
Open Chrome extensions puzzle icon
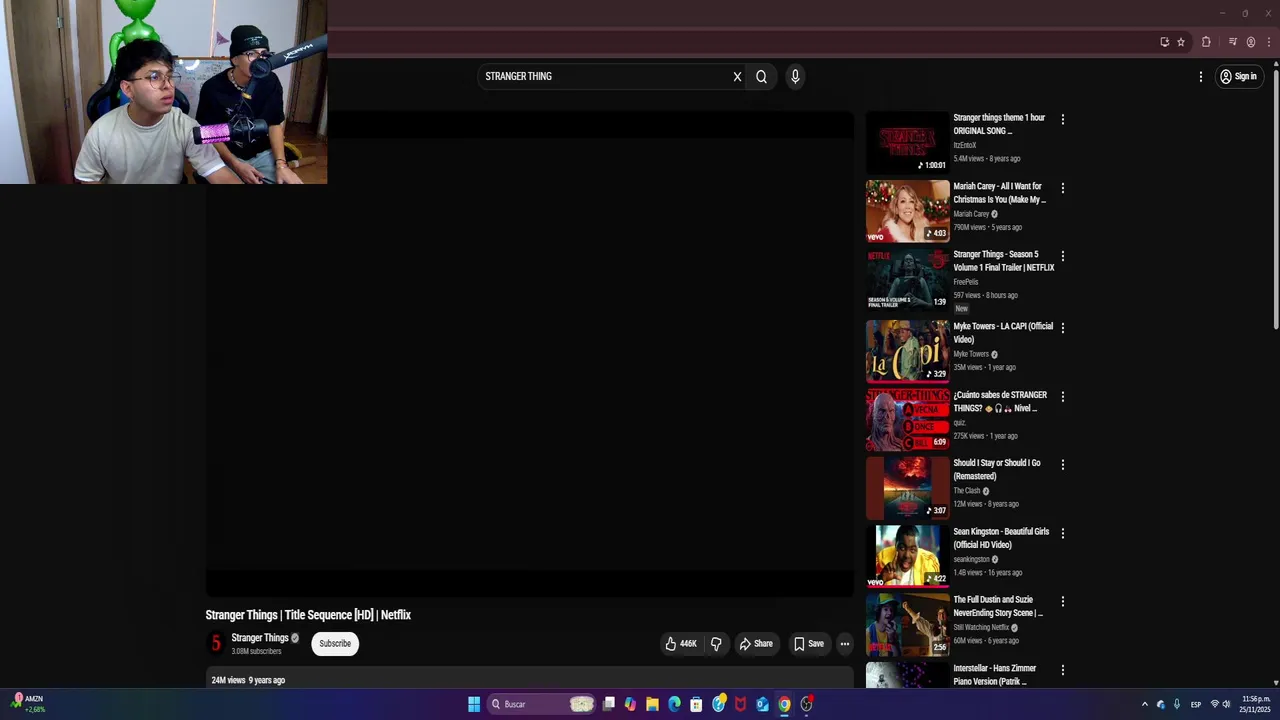click(x=1206, y=42)
